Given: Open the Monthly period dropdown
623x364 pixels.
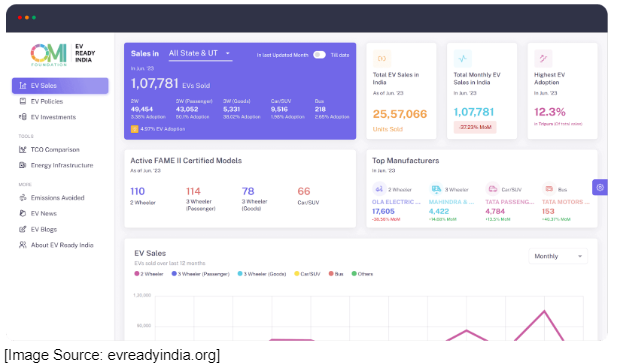Looking at the screenshot, I should tap(558, 256).
